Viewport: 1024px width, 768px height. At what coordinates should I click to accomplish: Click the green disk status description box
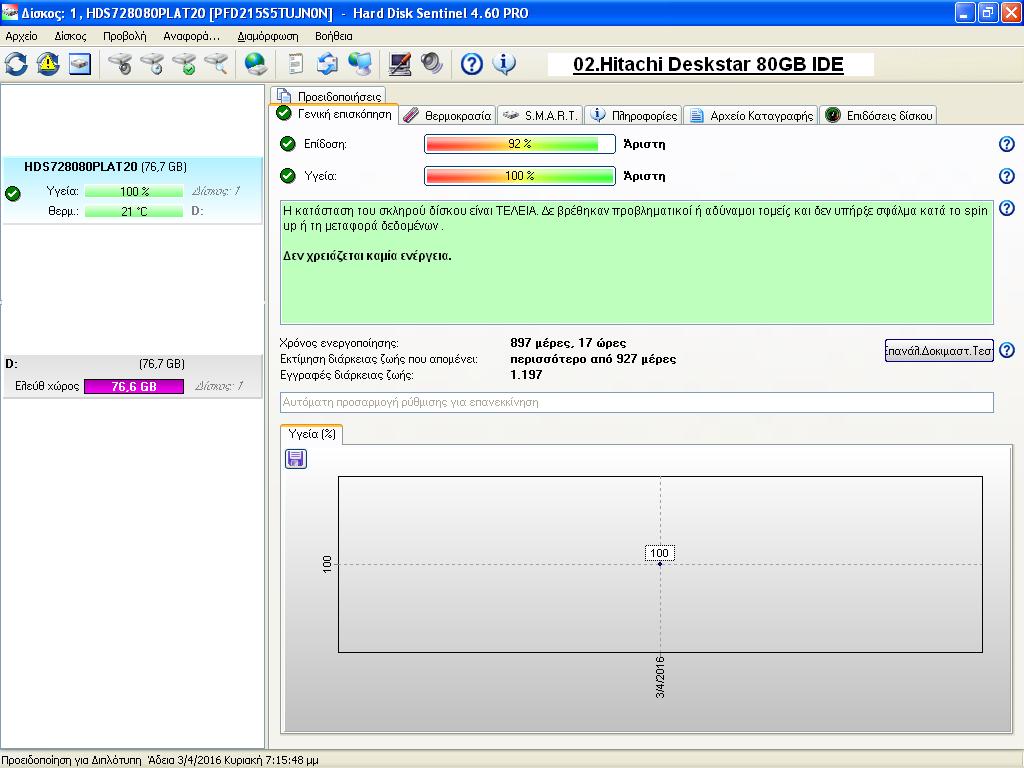point(637,263)
